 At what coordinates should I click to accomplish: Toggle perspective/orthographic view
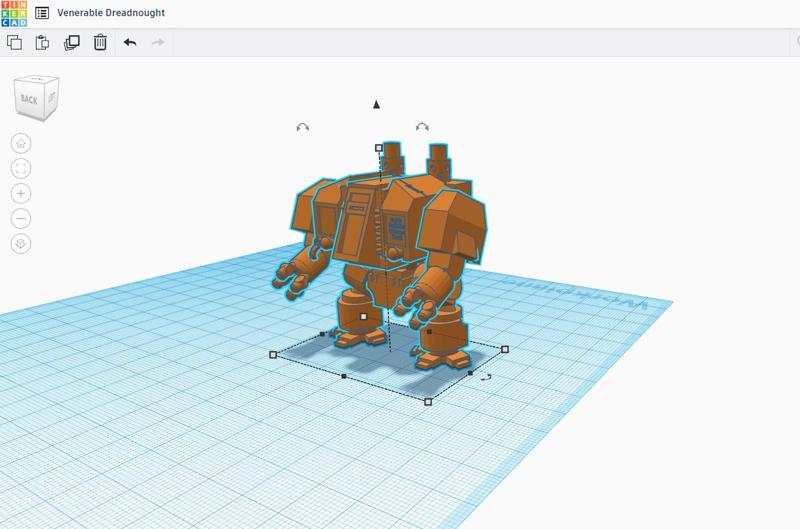click(x=21, y=244)
